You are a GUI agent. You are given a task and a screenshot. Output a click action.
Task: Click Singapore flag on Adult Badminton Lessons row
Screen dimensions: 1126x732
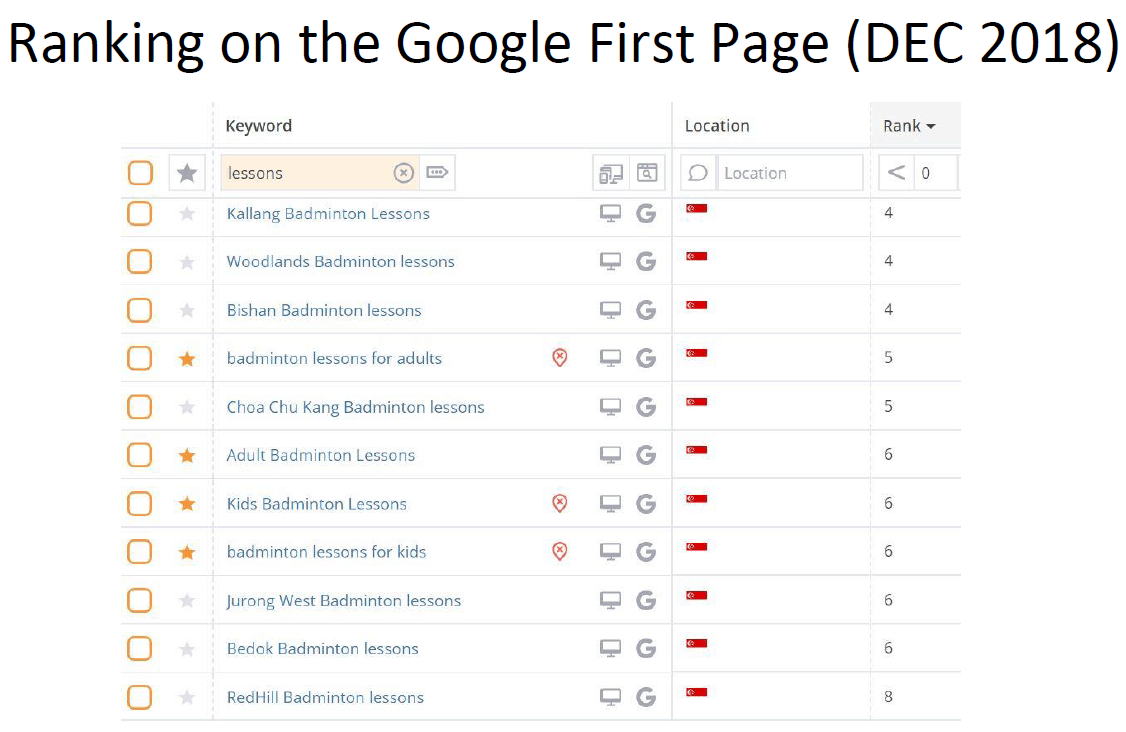coord(697,450)
